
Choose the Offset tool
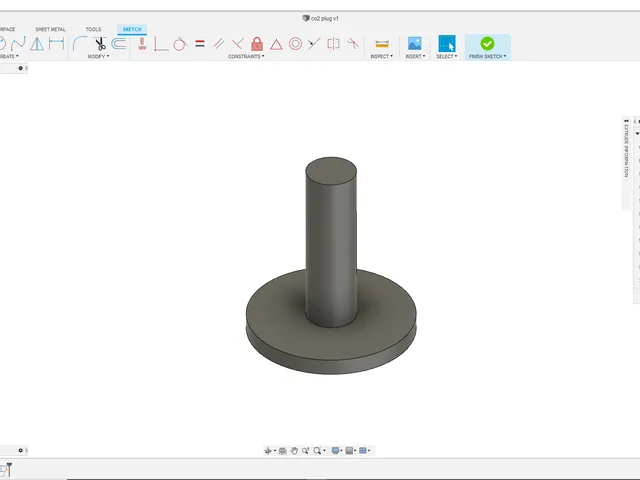pyautogui.click(x=119, y=44)
